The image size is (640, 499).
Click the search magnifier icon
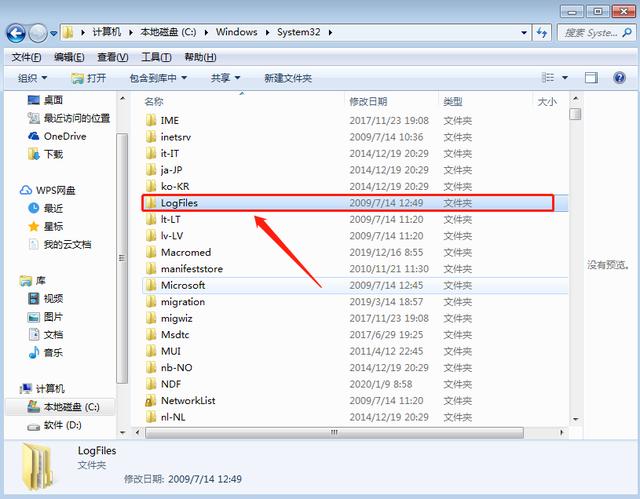(627, 33)
